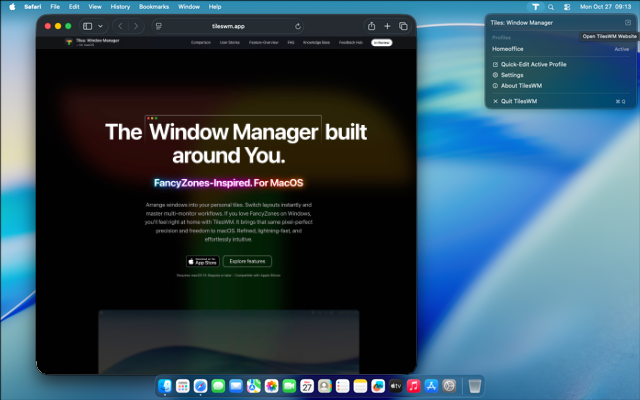Screen dimensions: 640x400
Task: Toggle the Safari sidebar
Action: (x=87, y=26)
